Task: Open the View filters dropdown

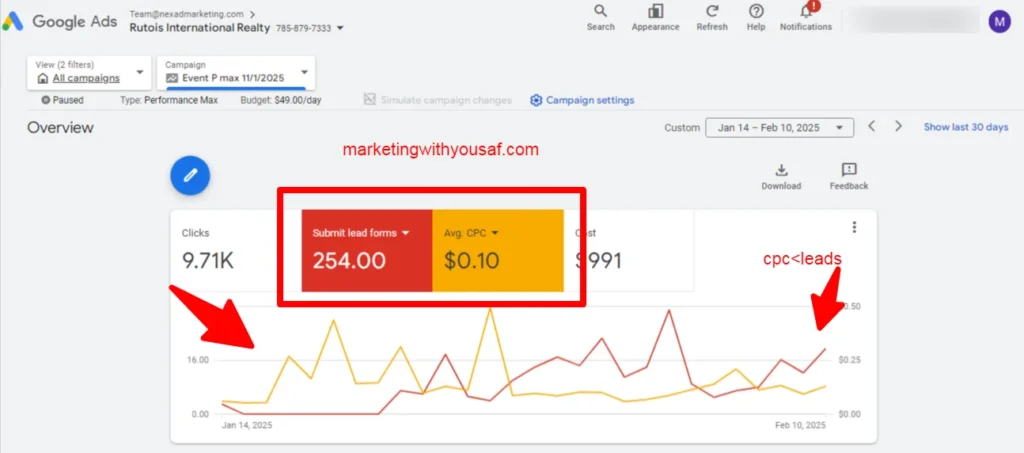Action: [89, 72]
